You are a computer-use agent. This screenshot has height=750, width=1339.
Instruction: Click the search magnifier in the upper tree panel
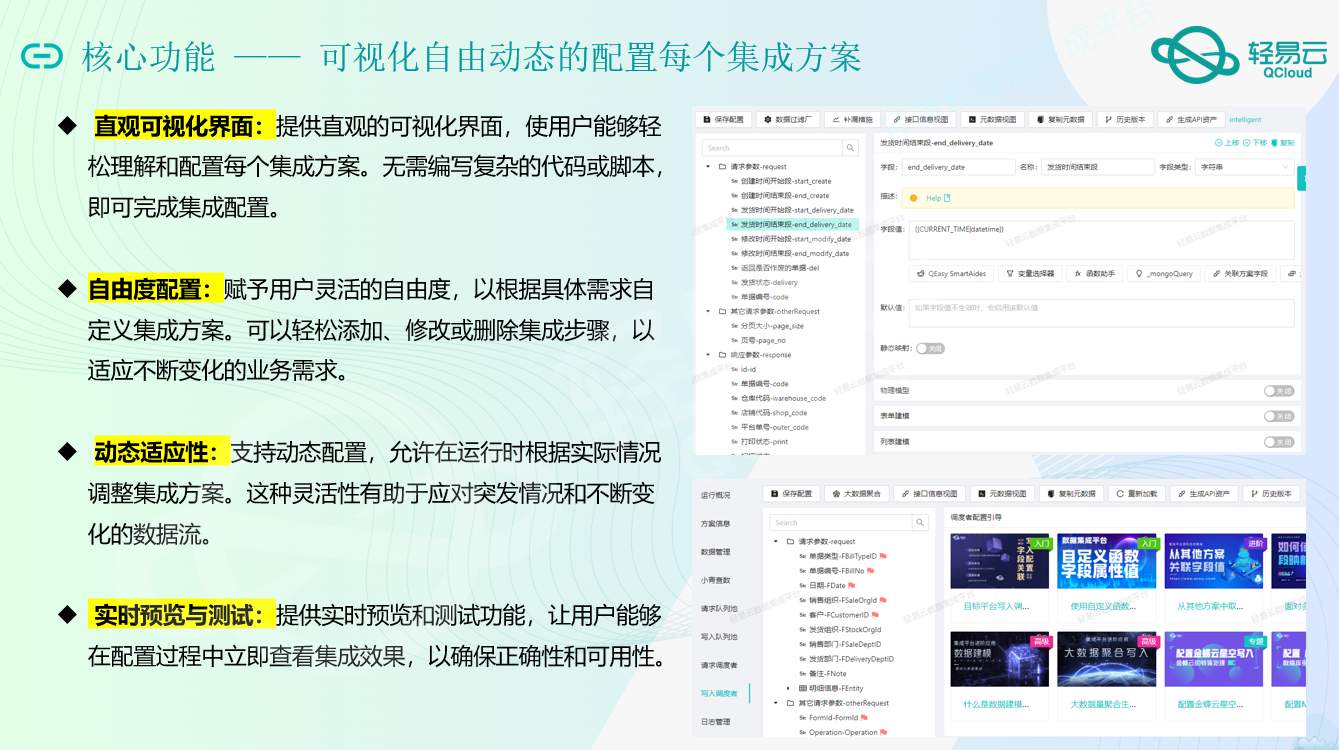coord(851,148)
